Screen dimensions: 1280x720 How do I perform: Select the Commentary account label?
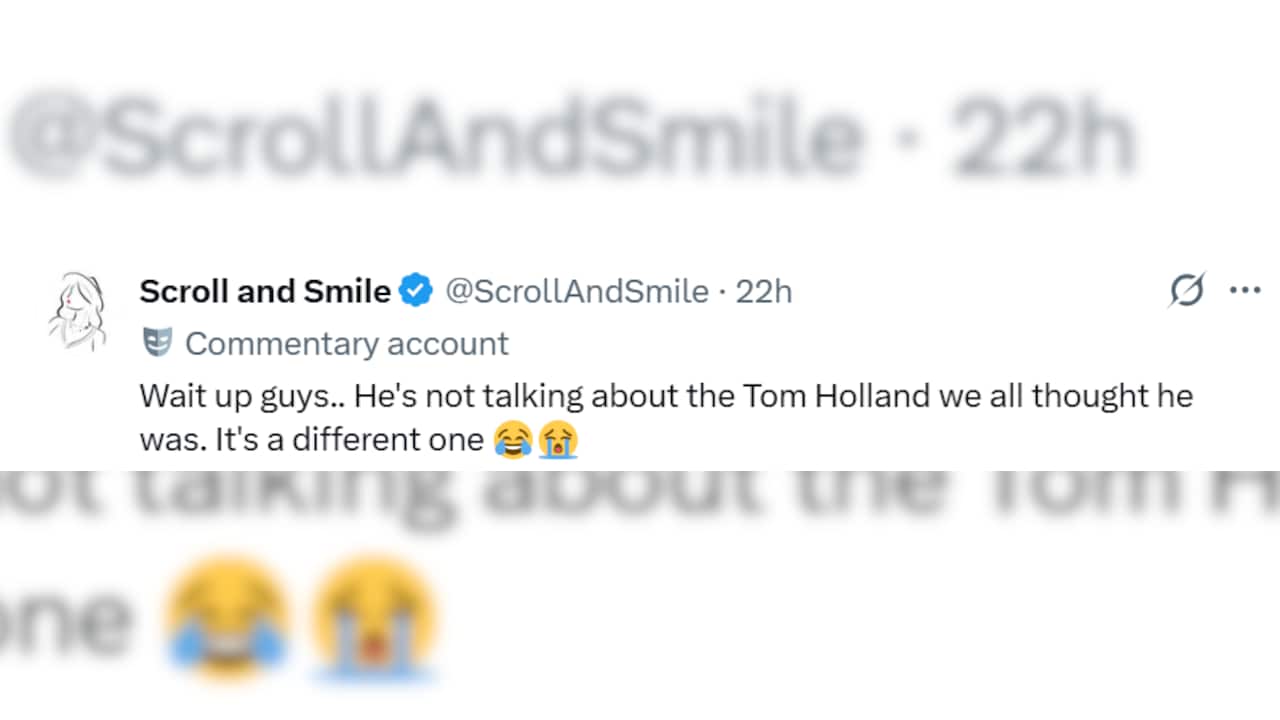[x=347, y=343]
